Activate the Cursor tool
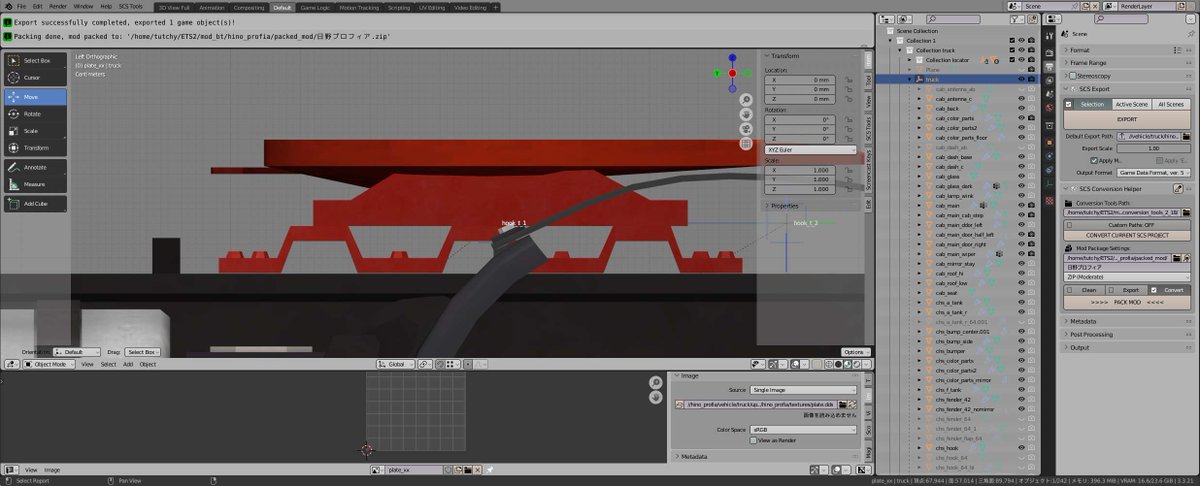The height and width of the screenshot is (486, 1200). [x=35, y=77]
